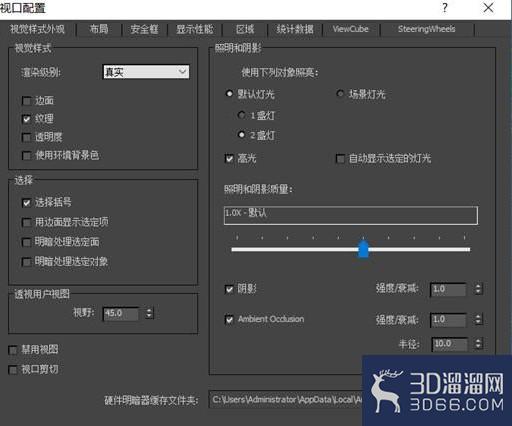512x426 pixels.
Task: Select the 场景灯光 radio button
Action: [x=340, y=94]
